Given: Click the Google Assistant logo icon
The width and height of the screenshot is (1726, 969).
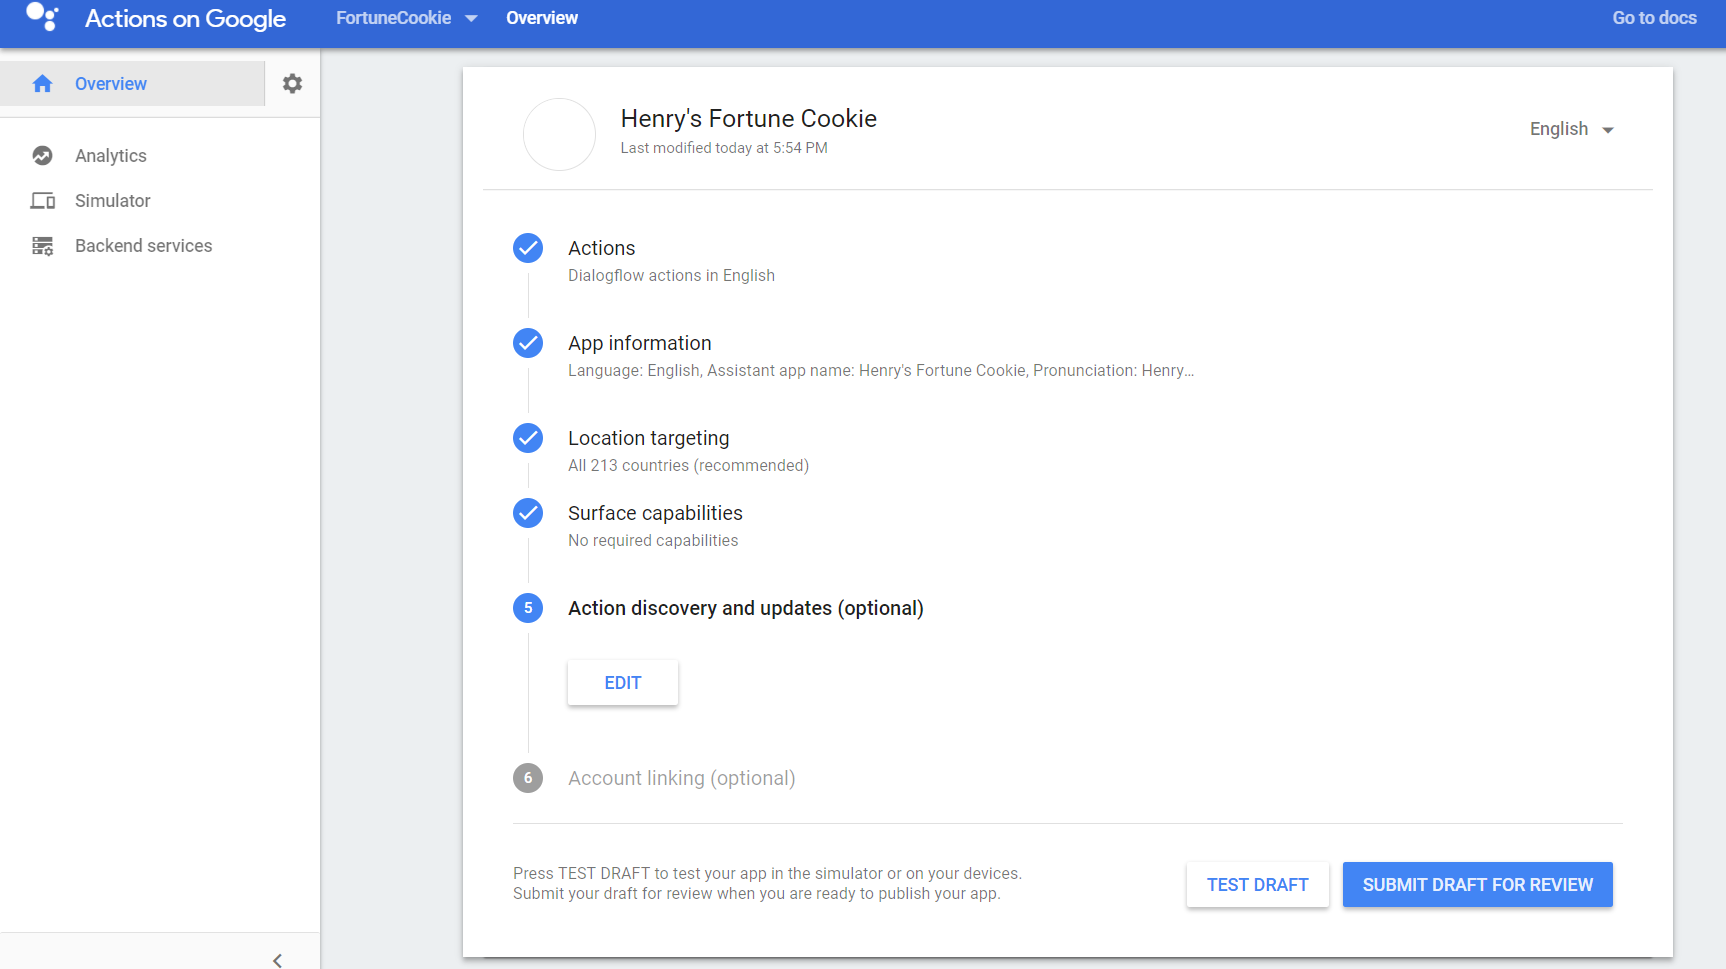Looking at the screenshot, I should pyautogui.click(x=42, y=17).
